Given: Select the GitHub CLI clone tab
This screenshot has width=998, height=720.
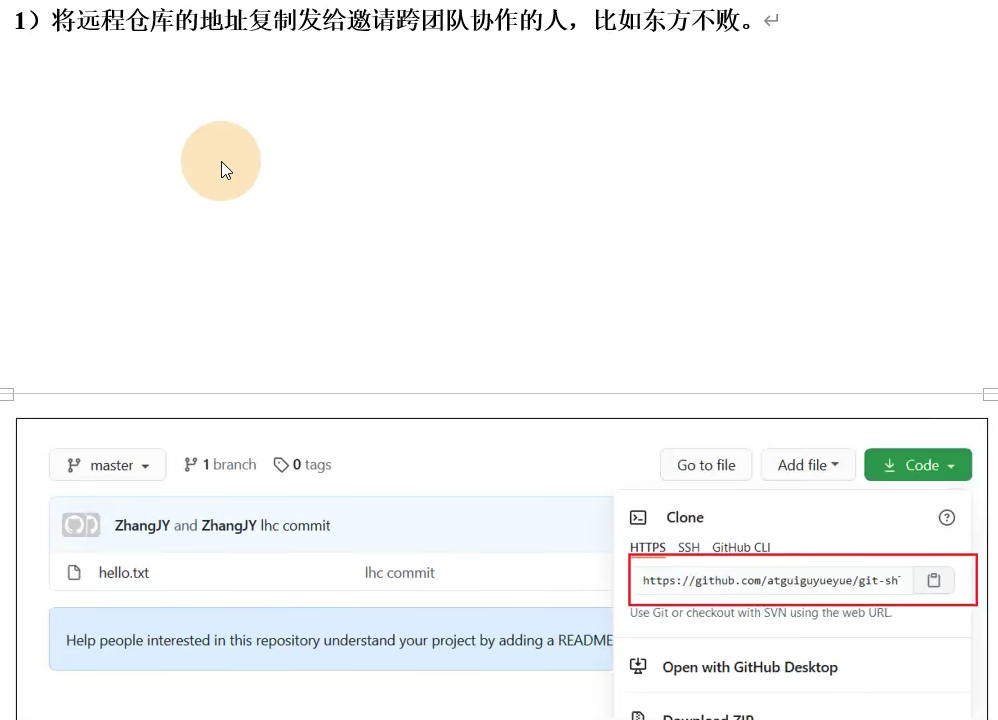Looking at the screenshot, I should point(741,547).
